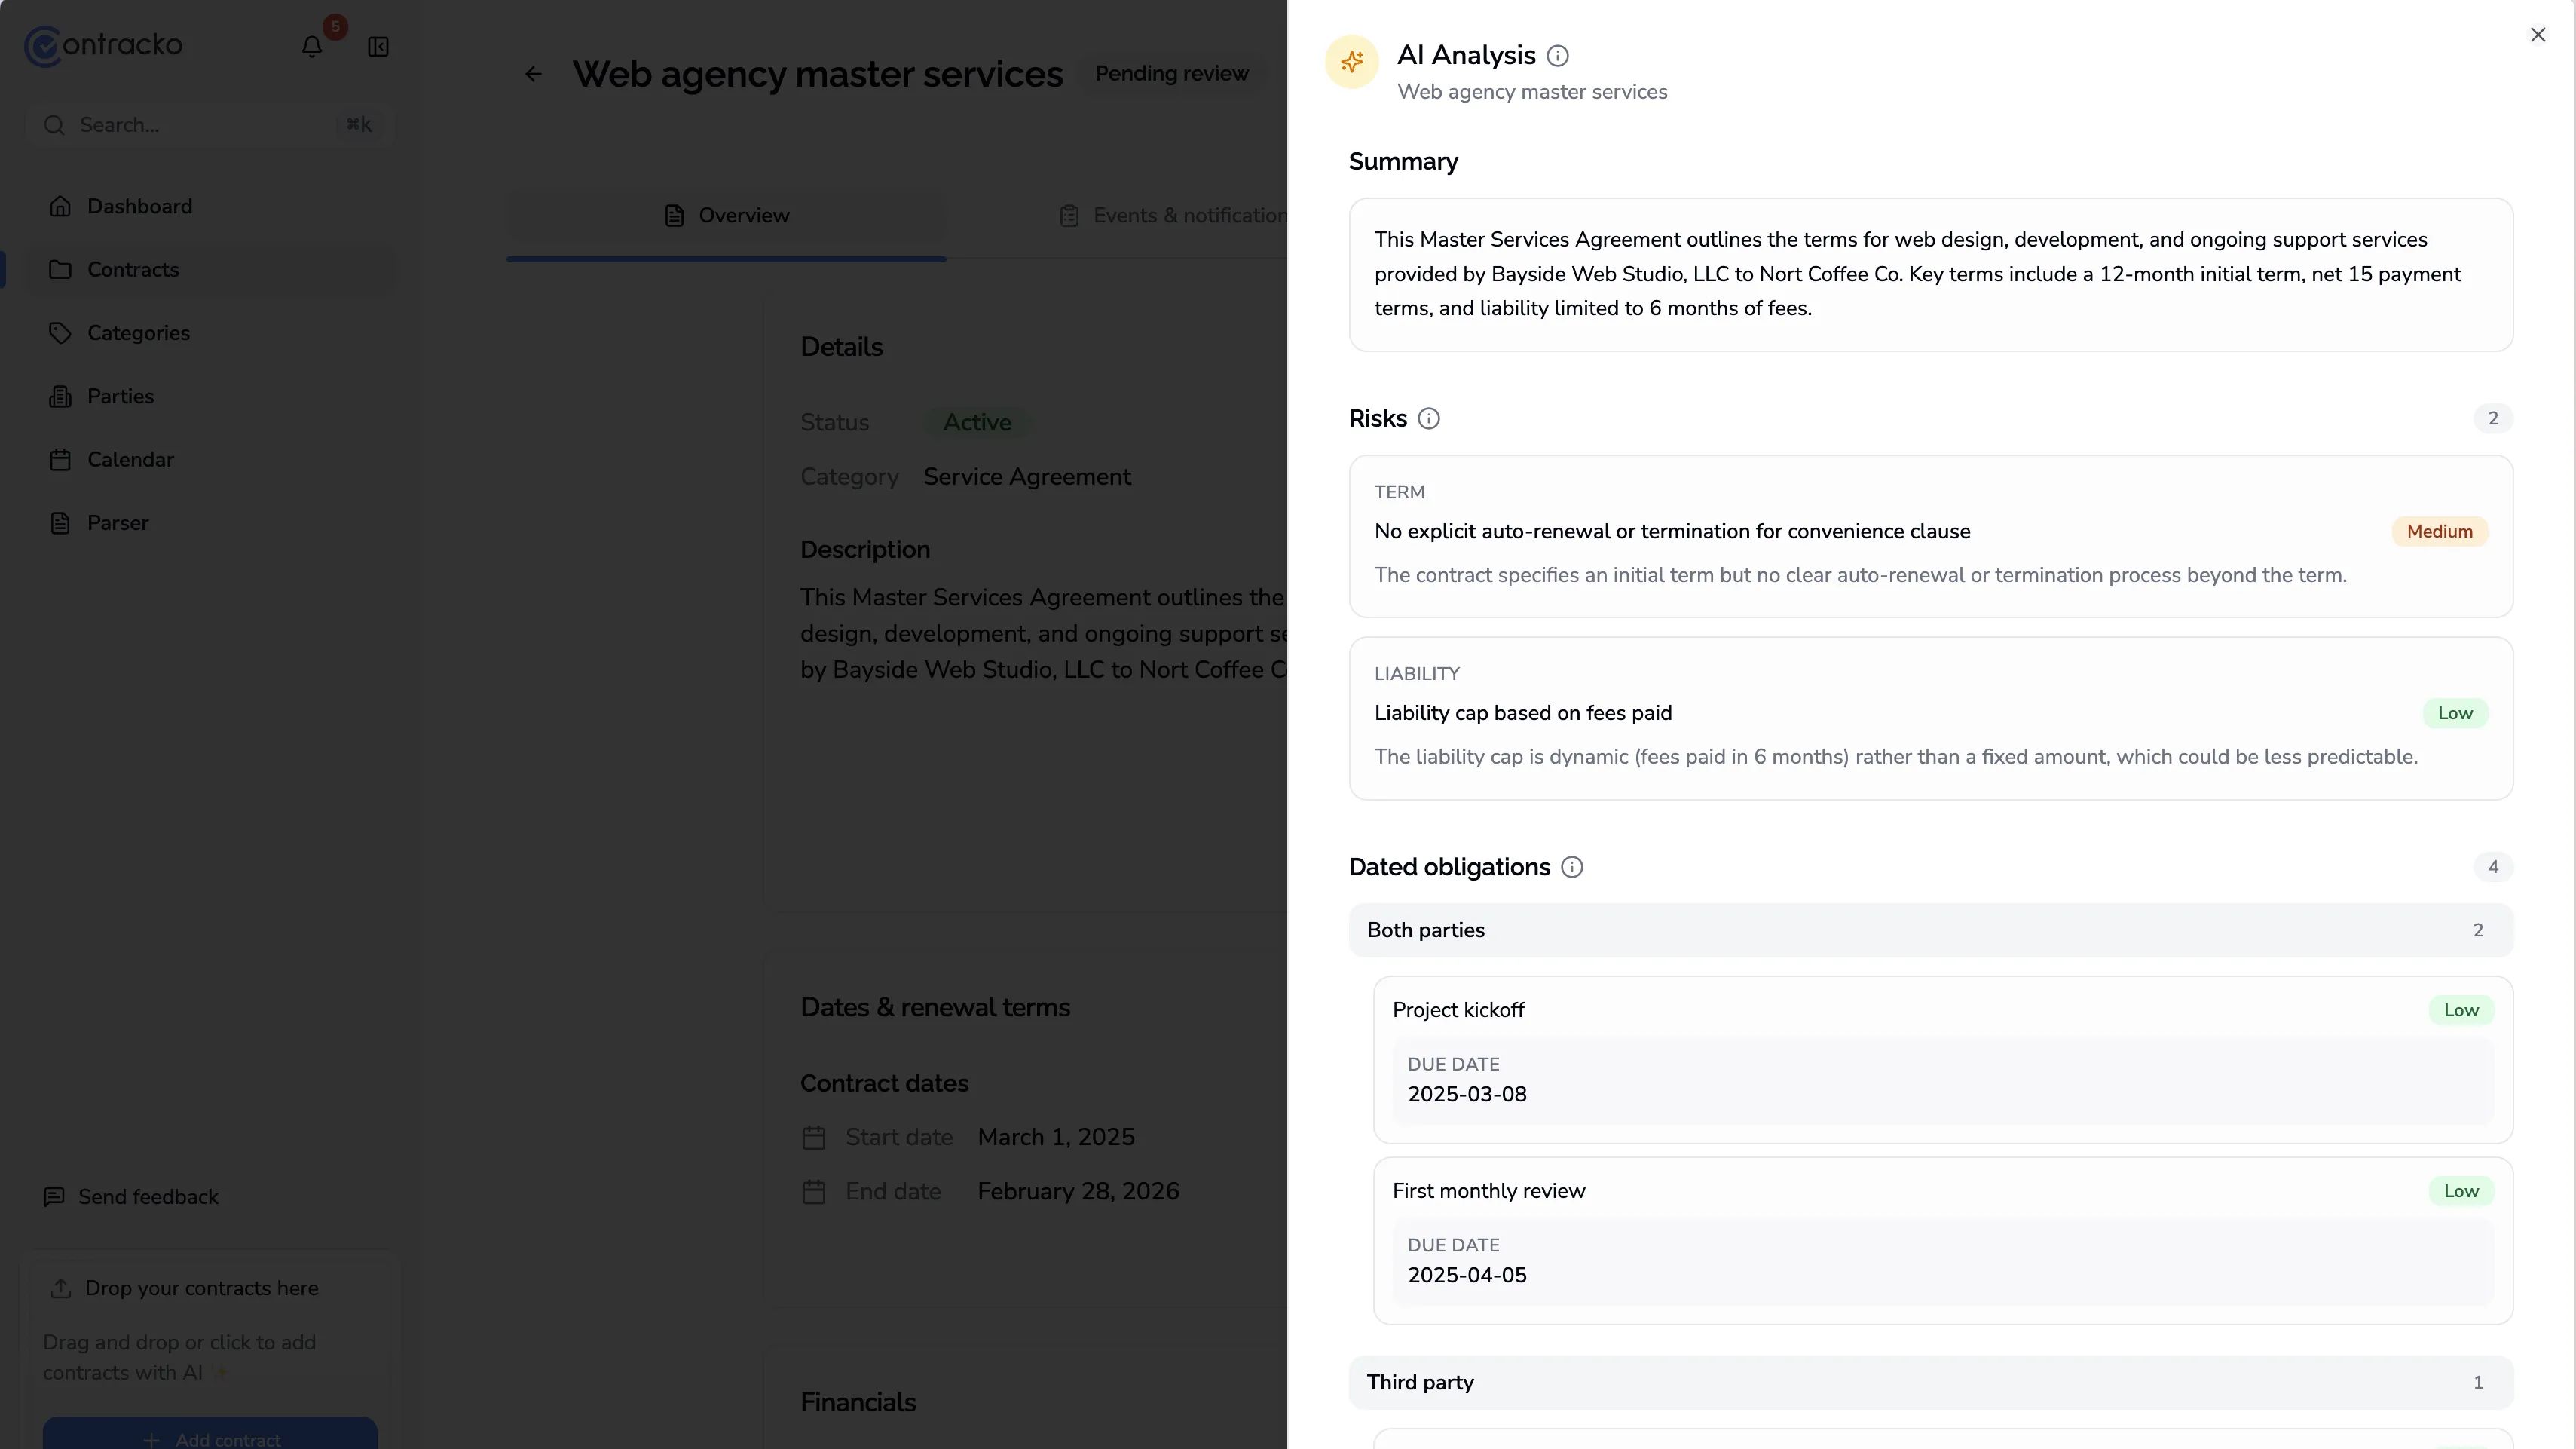2576x1449 pixels.
Task: Click the Risks count badge
Action: pyautogui.click(x=2493, y=419)
